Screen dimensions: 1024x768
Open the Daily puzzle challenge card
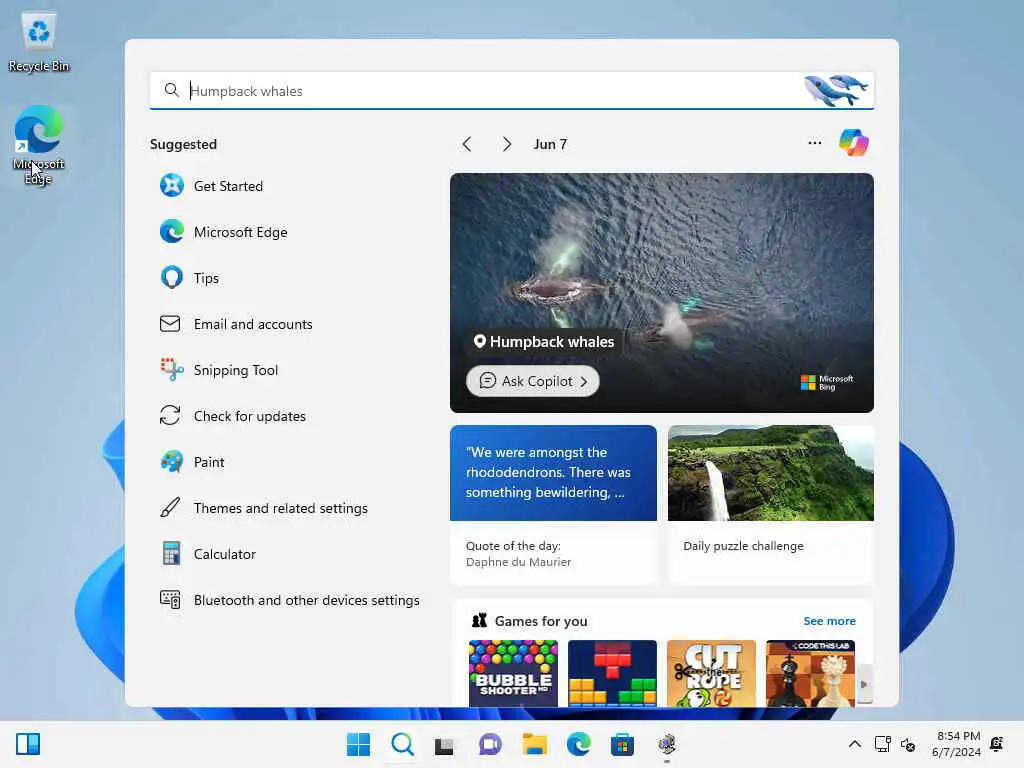pos(771,504)
